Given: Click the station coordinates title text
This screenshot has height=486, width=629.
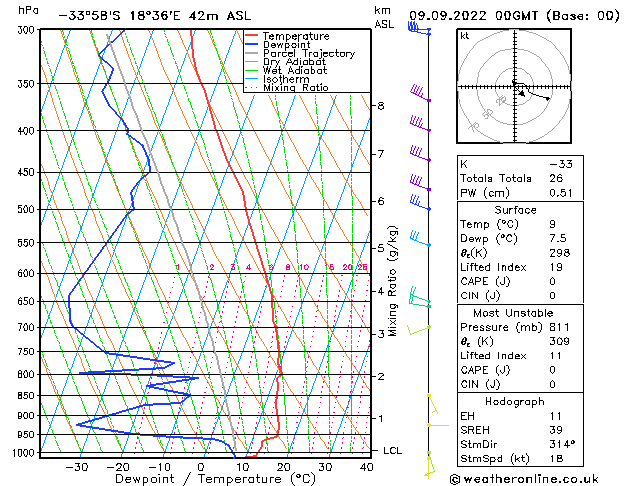Looking at the screenshot, I should click(x=154, y=16).
